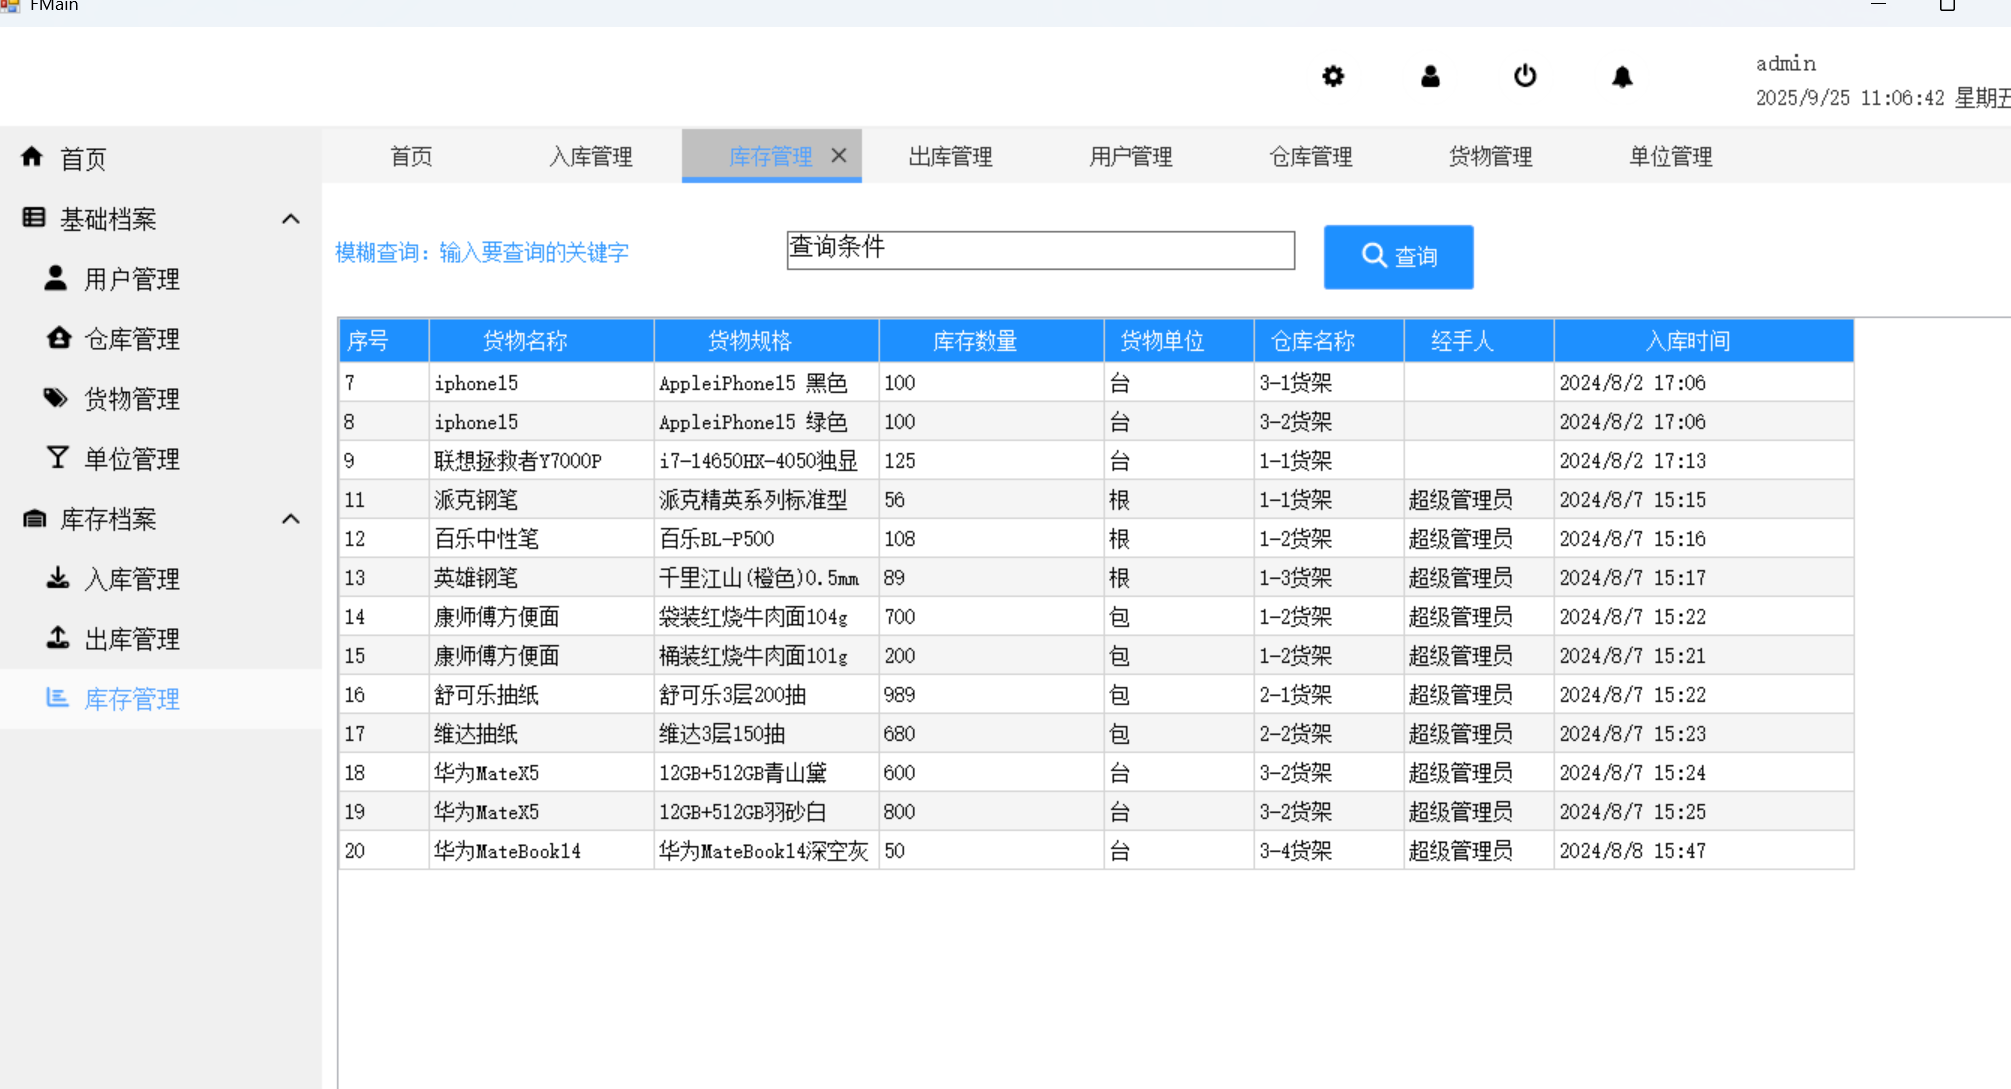Screen dimensions: 2011x1089
Task: Collapse the 基础档案 sidebar section
Action: tap(291, 219)
